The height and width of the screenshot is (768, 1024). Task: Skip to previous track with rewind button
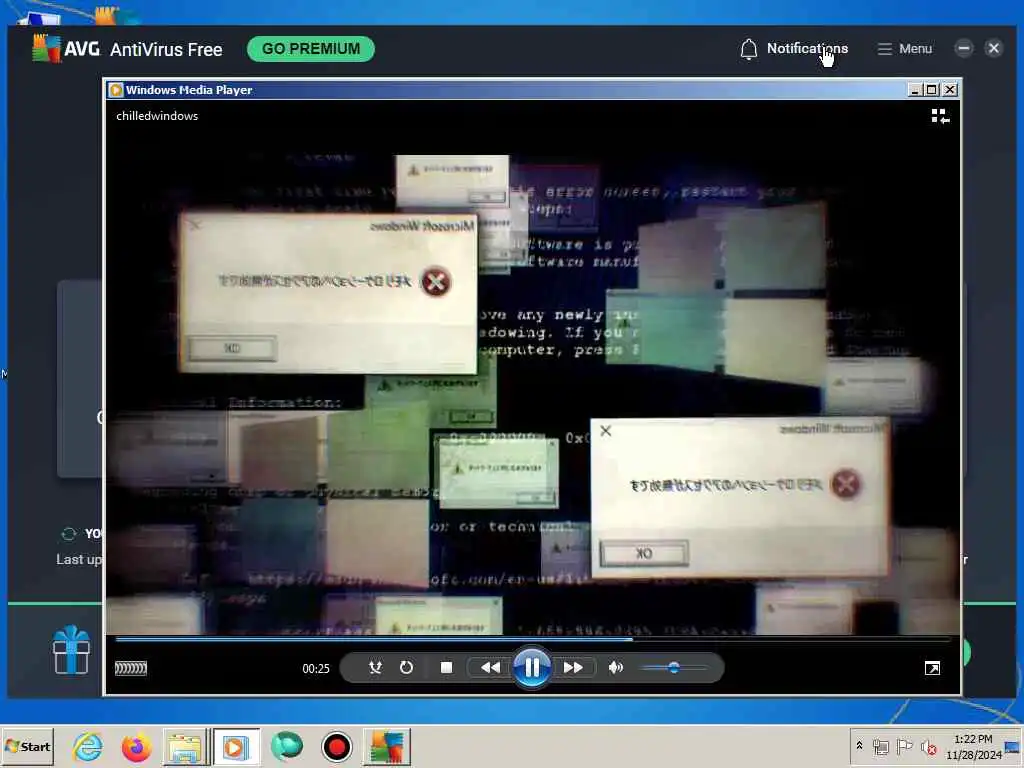490,667
